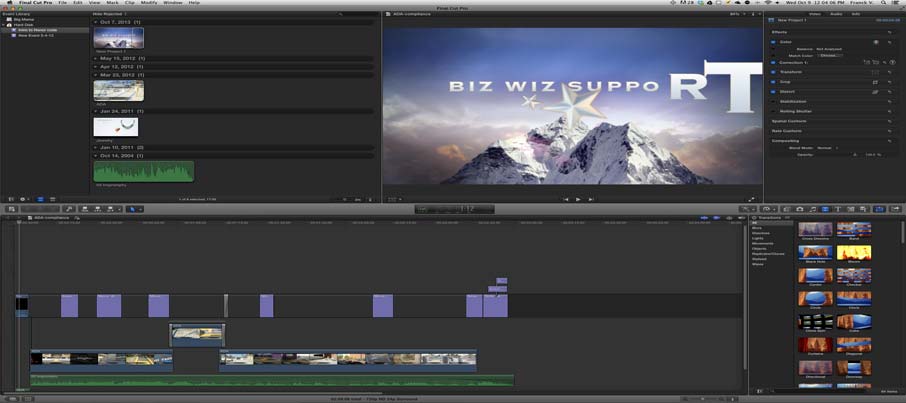Open the Retime menu in the toolbar
Image resolution: width=906 pixels, height=403 pixels.
pos(769,209)
